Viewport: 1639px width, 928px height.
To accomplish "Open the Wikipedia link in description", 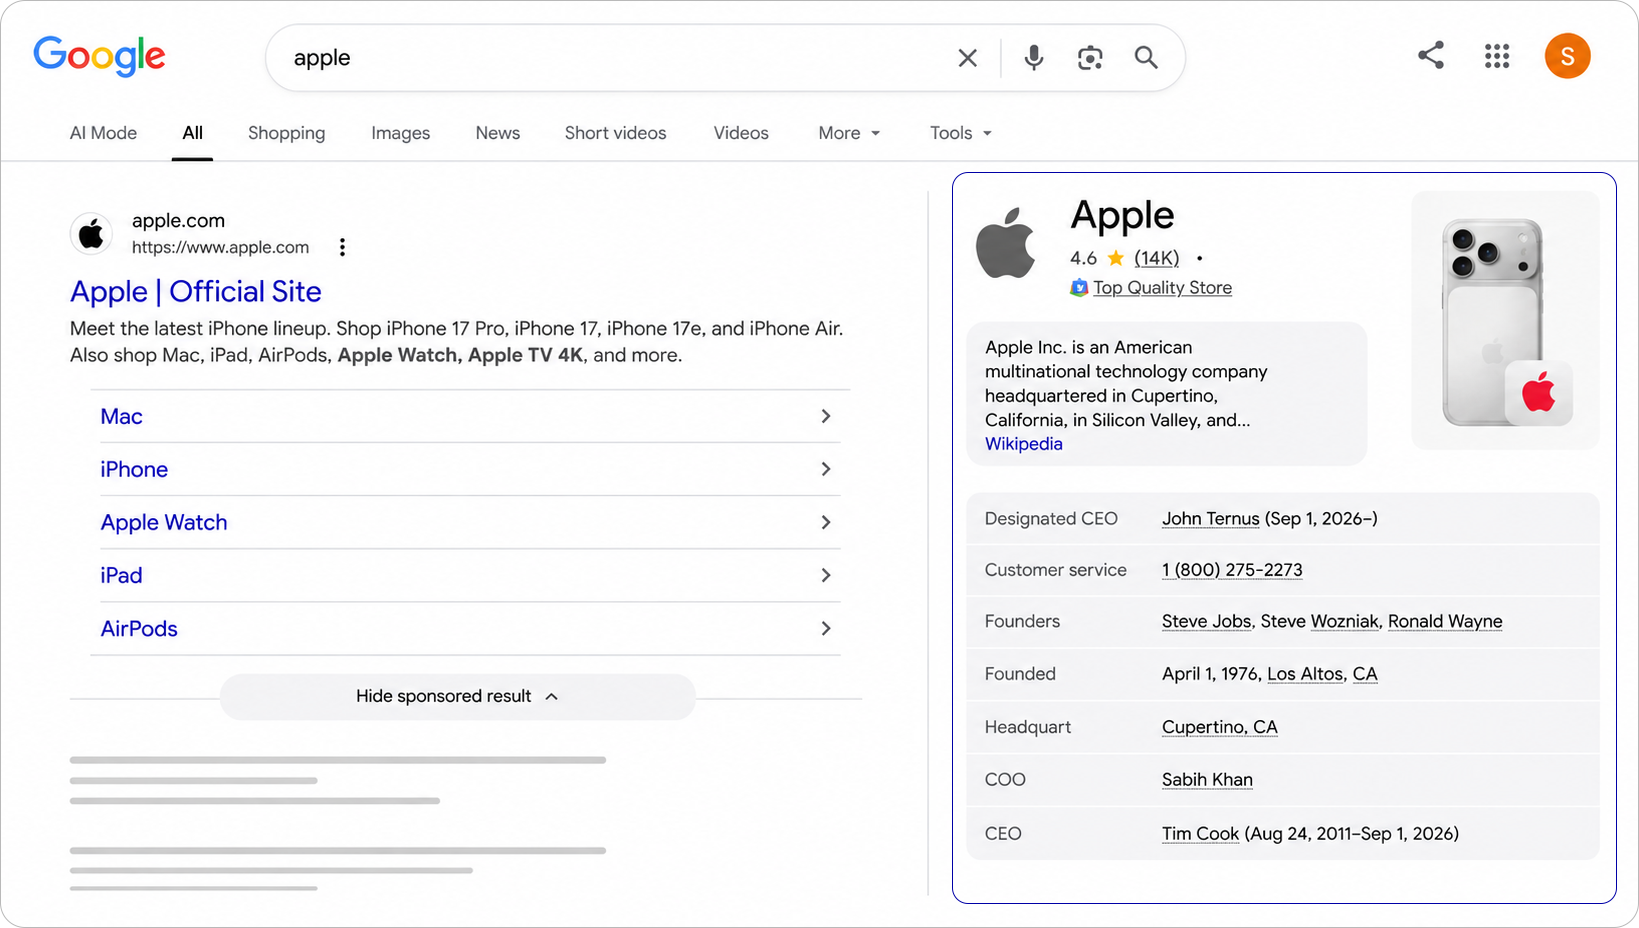I will coord(1023,444).
